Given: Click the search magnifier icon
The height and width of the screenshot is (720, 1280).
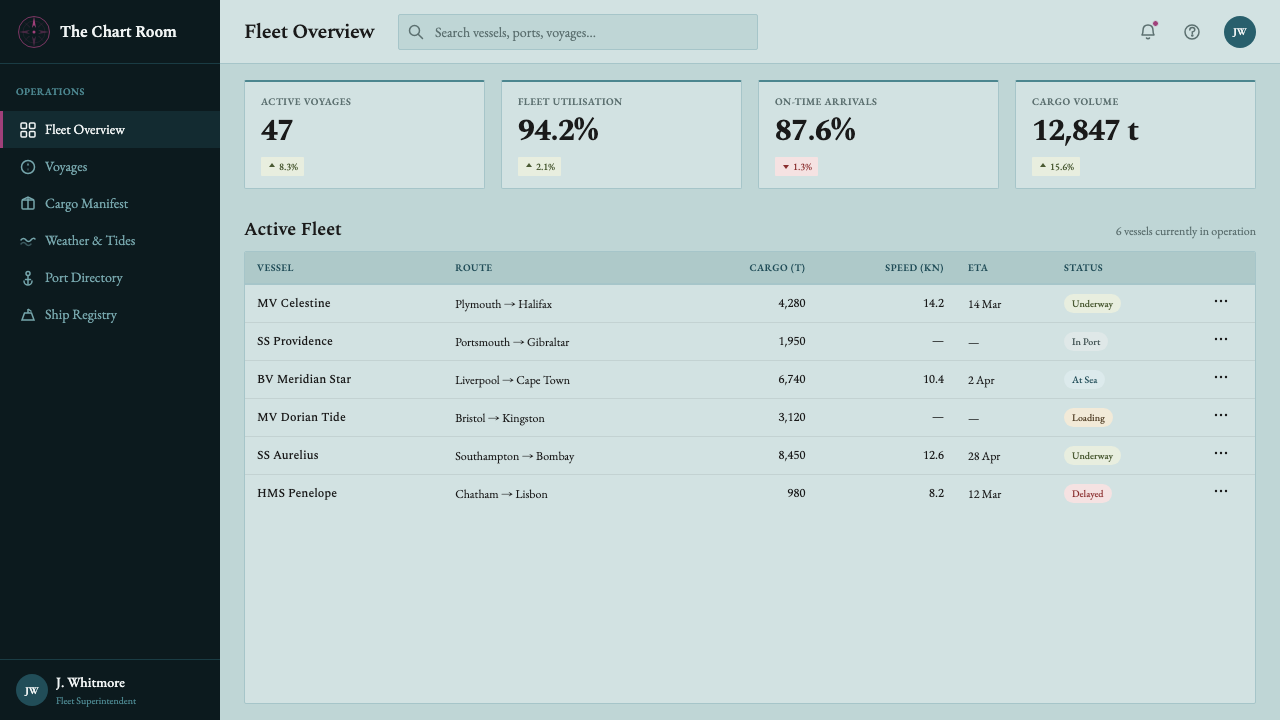Looking at the screenshot, I should pyautogui.click(x=416, y=32).
